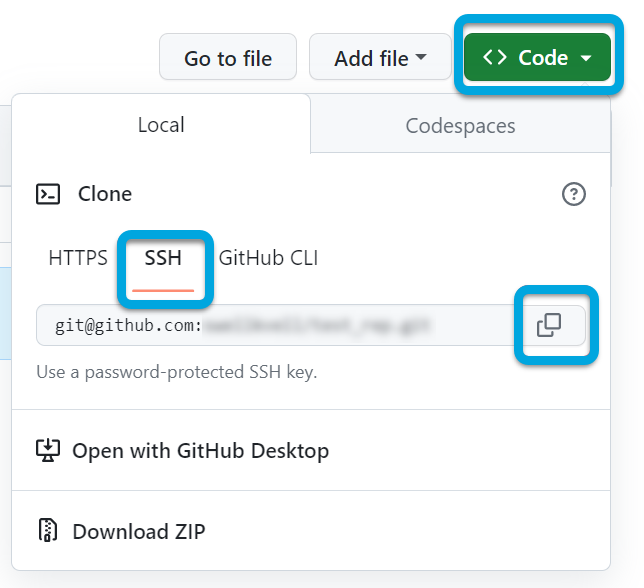
Task: Collapse the Code dropdown using its caret
Action: pyautogui.click(x=587, y=59)
